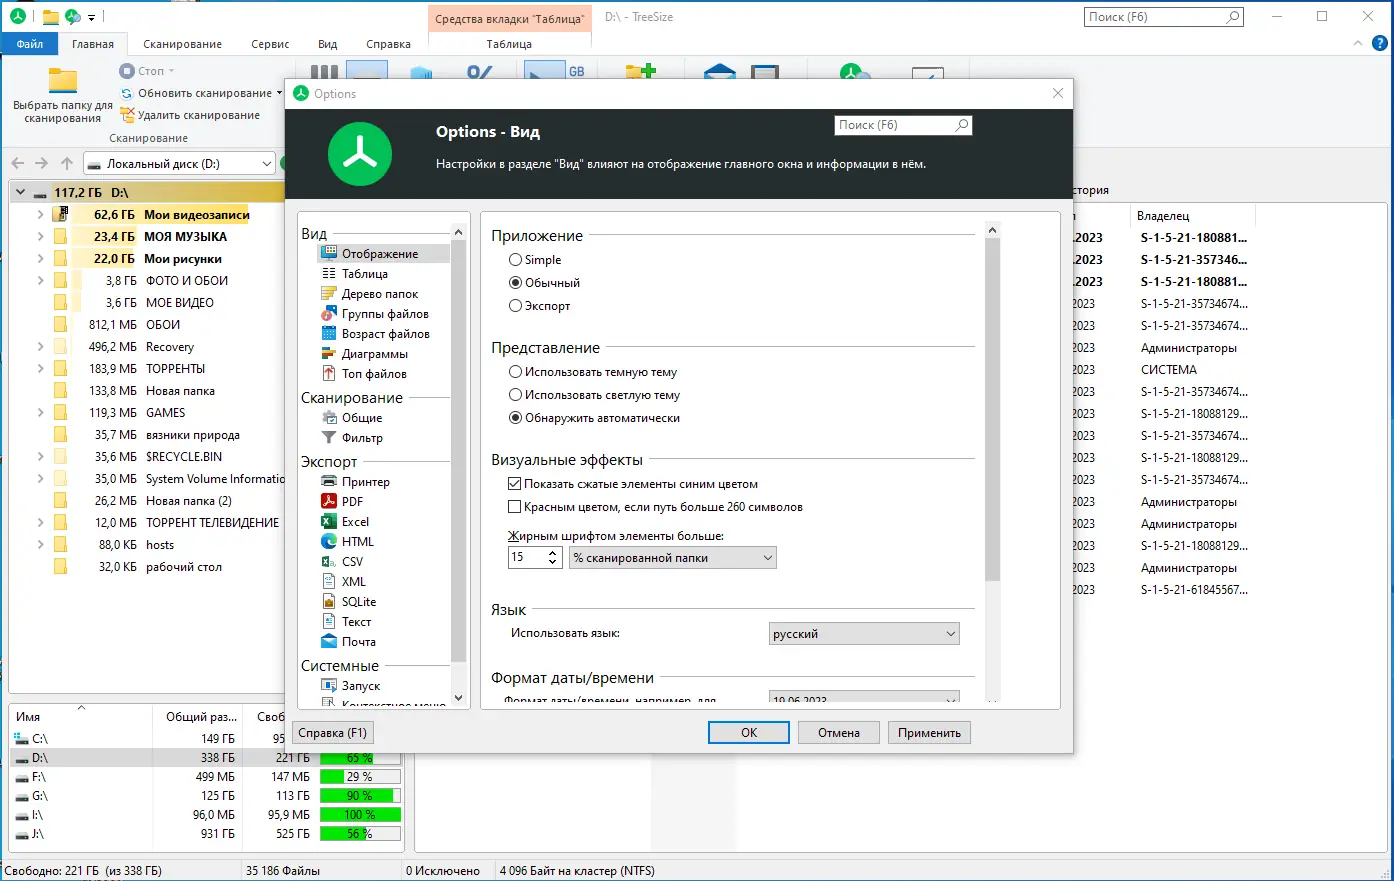The width and height of the screenshot is (1394, 881).
Task: Click the ribbon help question mark
Action: [1380, 44]
